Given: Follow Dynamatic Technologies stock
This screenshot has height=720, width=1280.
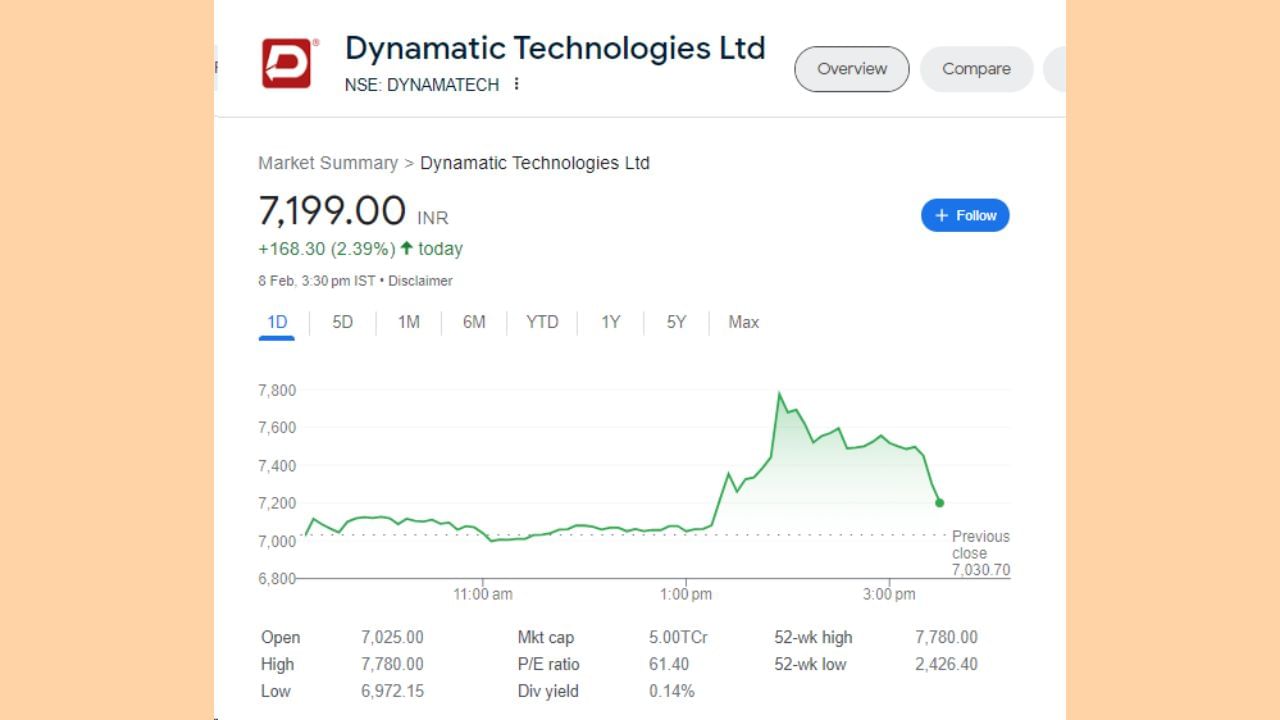Looking at the screenshot, I should coord(965,215).
